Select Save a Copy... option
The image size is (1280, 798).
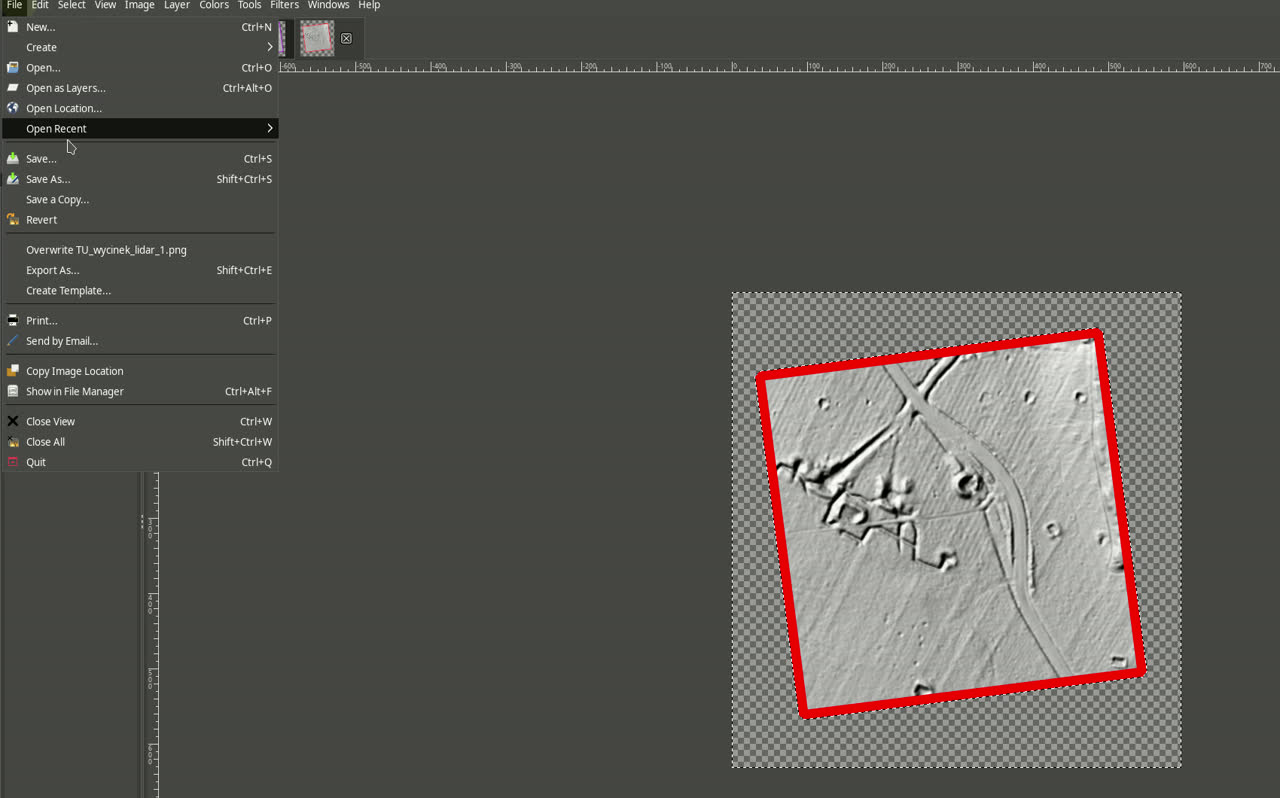click(140, 200)
